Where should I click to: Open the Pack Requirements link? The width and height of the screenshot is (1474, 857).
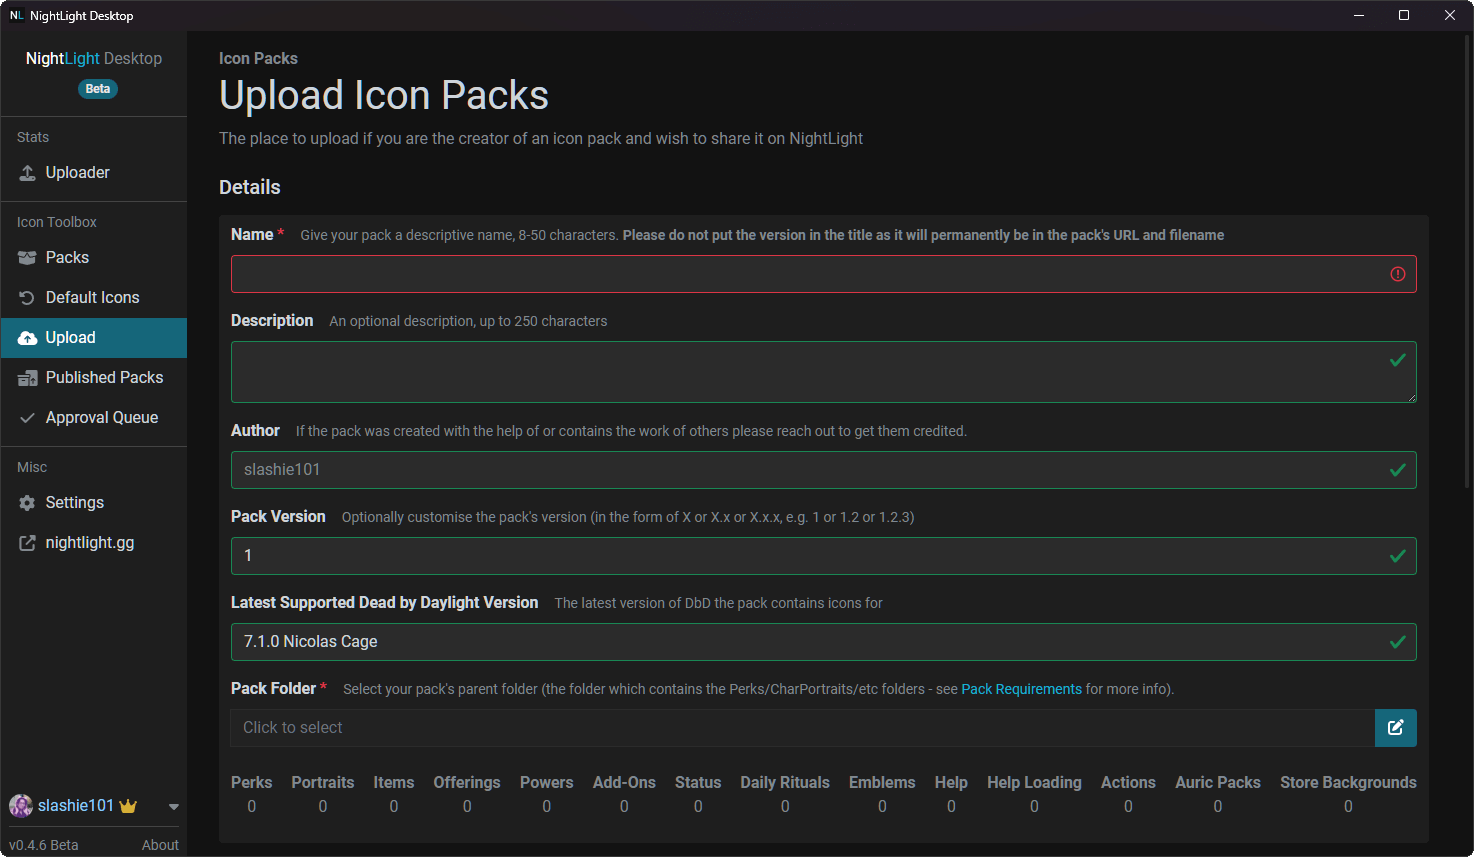(x=1021, y=688)
